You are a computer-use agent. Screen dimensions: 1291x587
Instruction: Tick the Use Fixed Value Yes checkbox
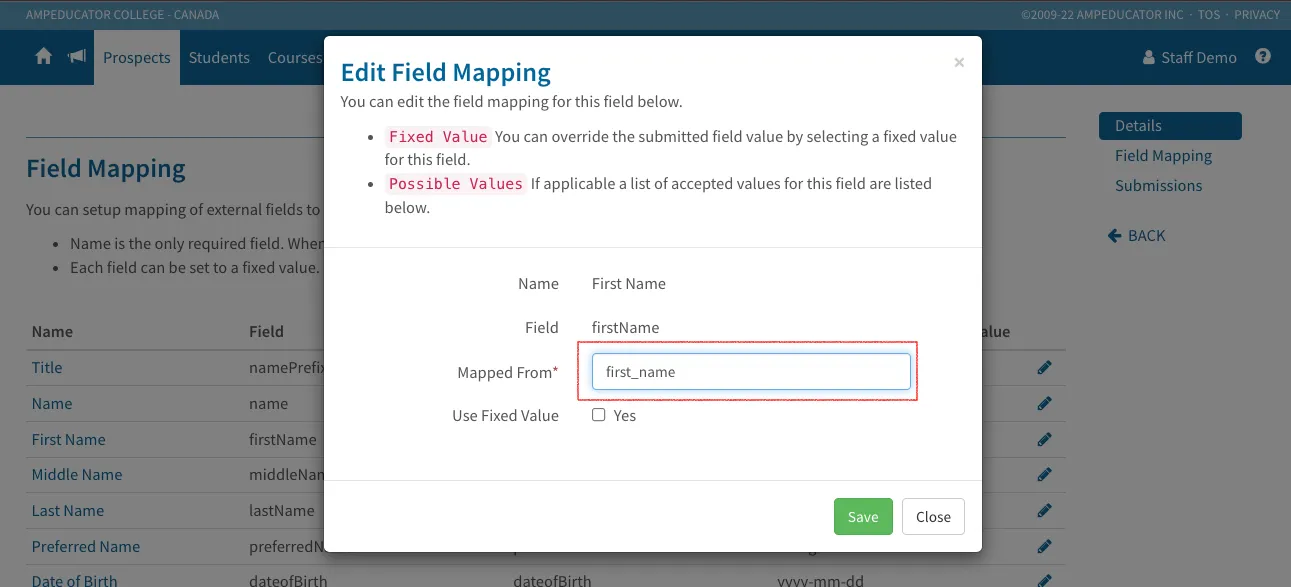pos(599,415)
